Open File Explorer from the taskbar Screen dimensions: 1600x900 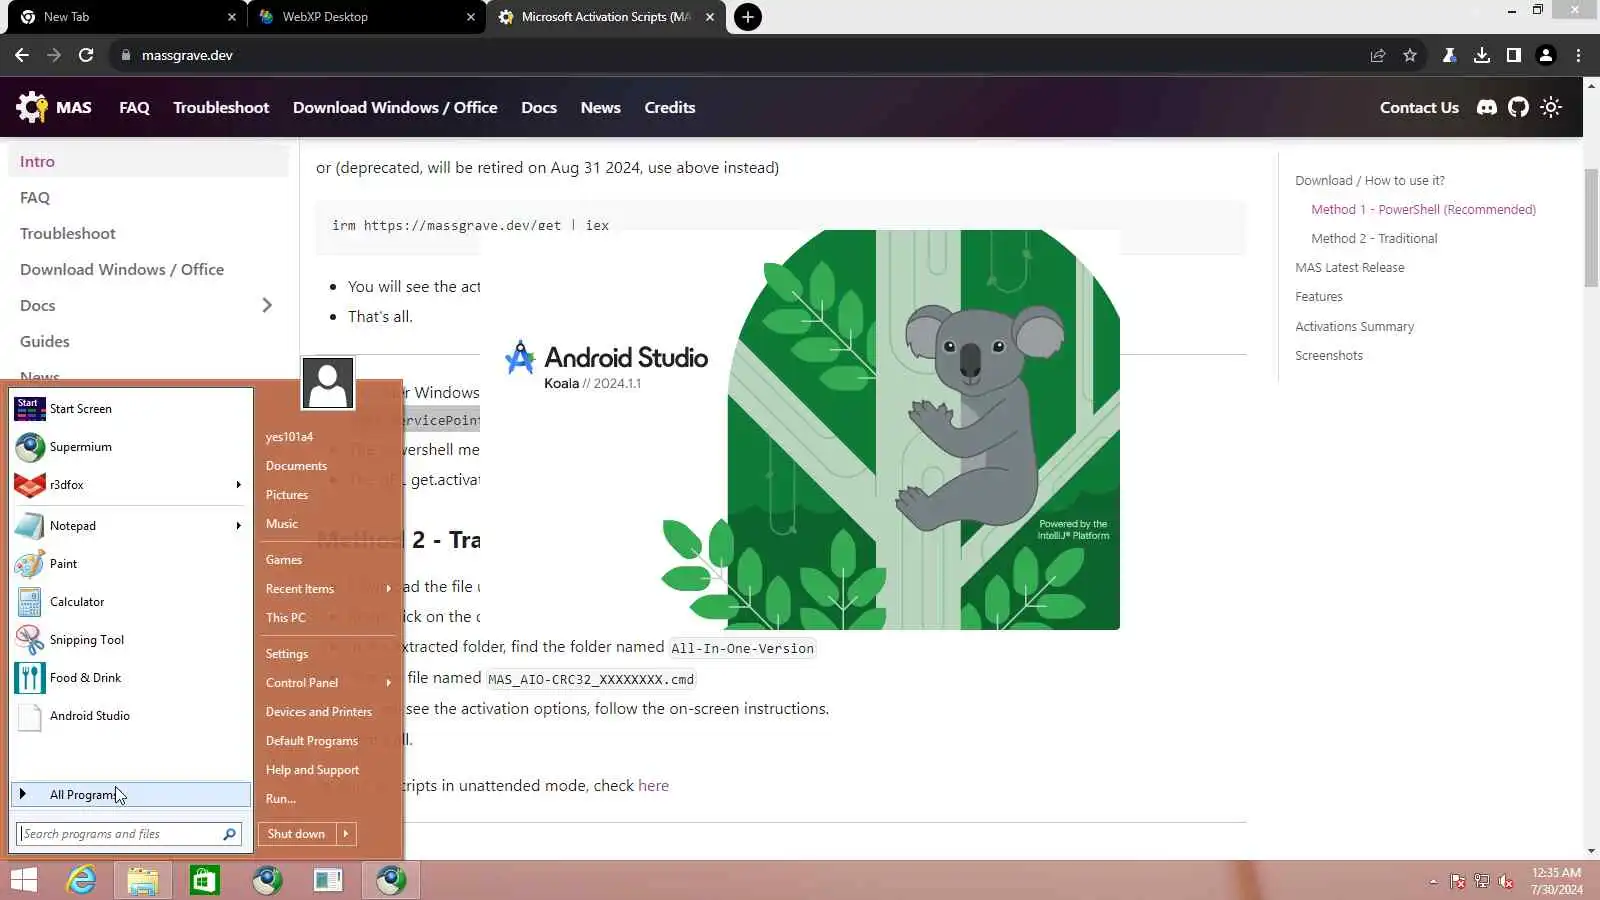point(143,880)
